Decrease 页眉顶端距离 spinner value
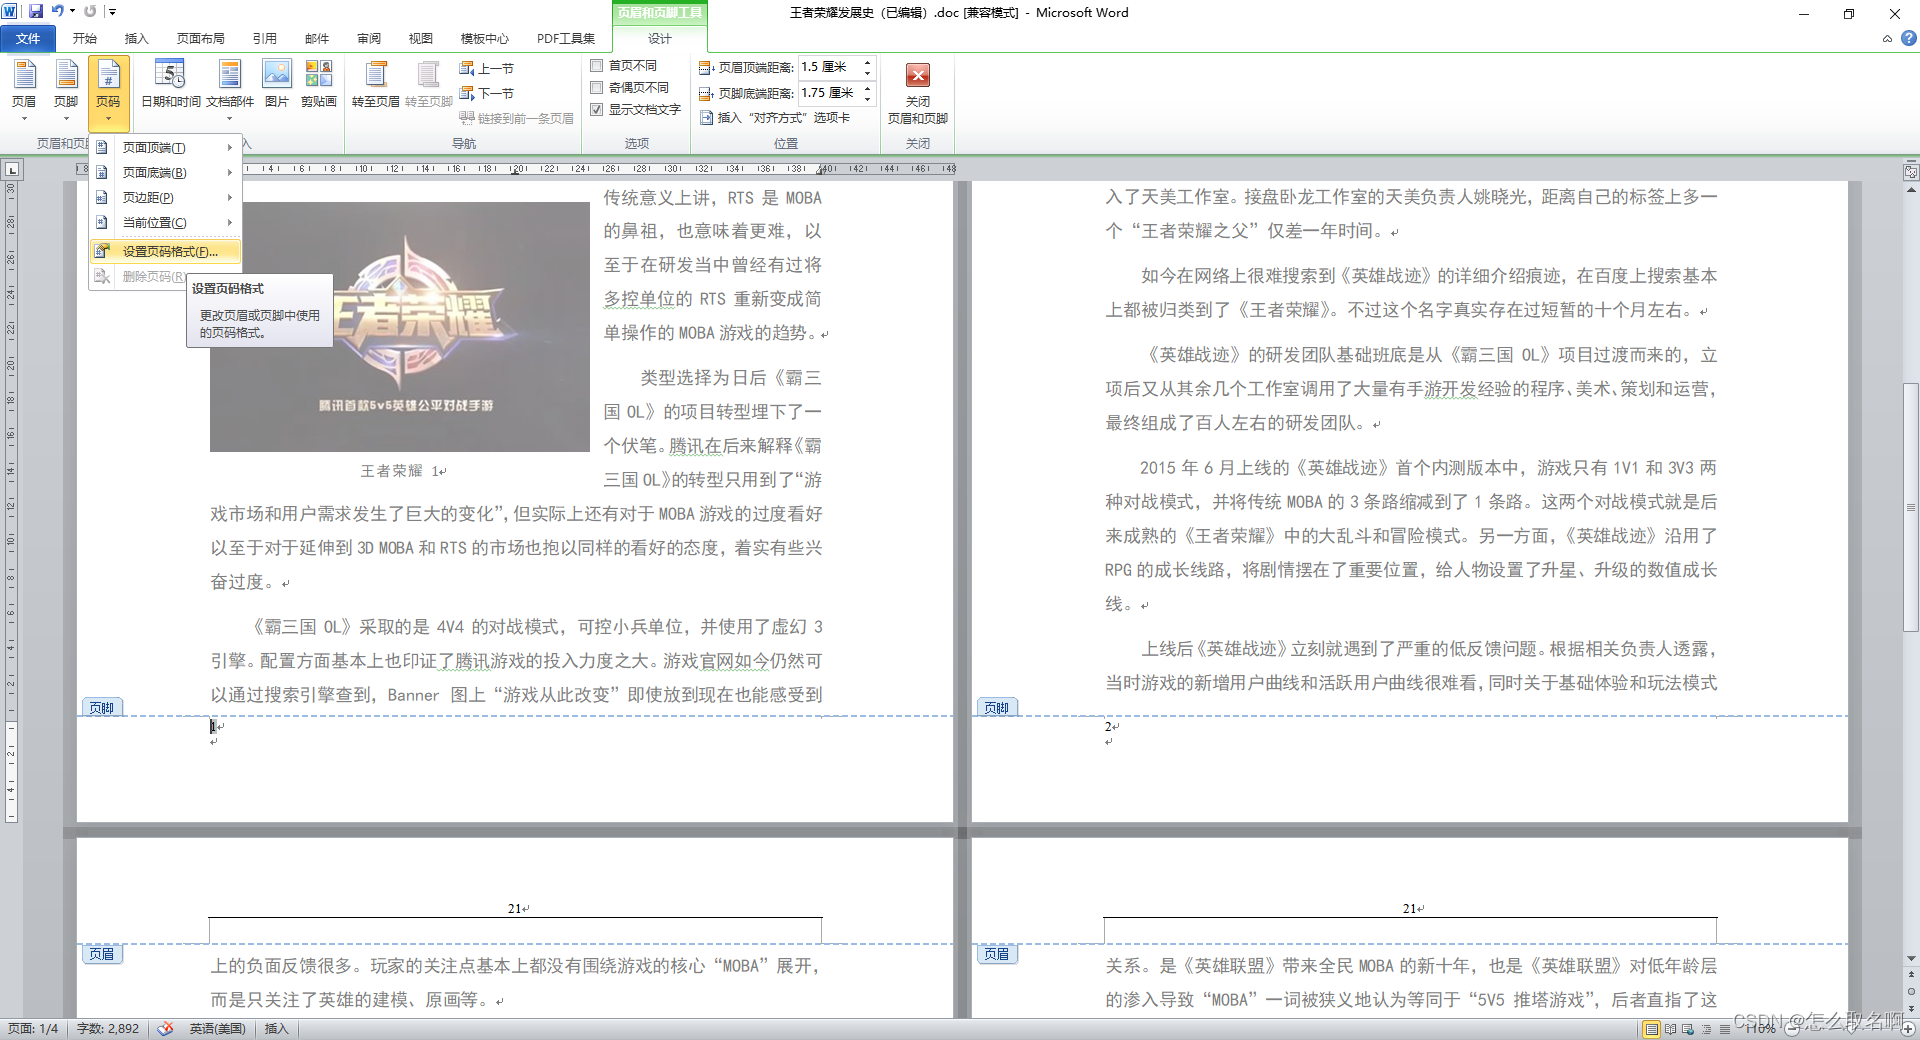1920x1040 pixels. click(x=867, y=73)
